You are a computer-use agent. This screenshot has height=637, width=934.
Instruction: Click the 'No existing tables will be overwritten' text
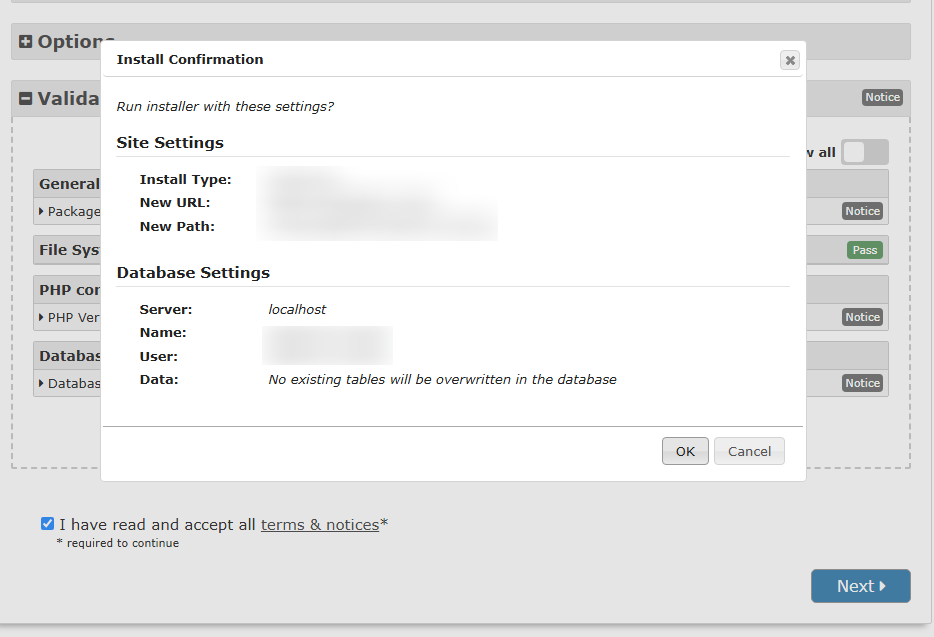coord(443,380)
